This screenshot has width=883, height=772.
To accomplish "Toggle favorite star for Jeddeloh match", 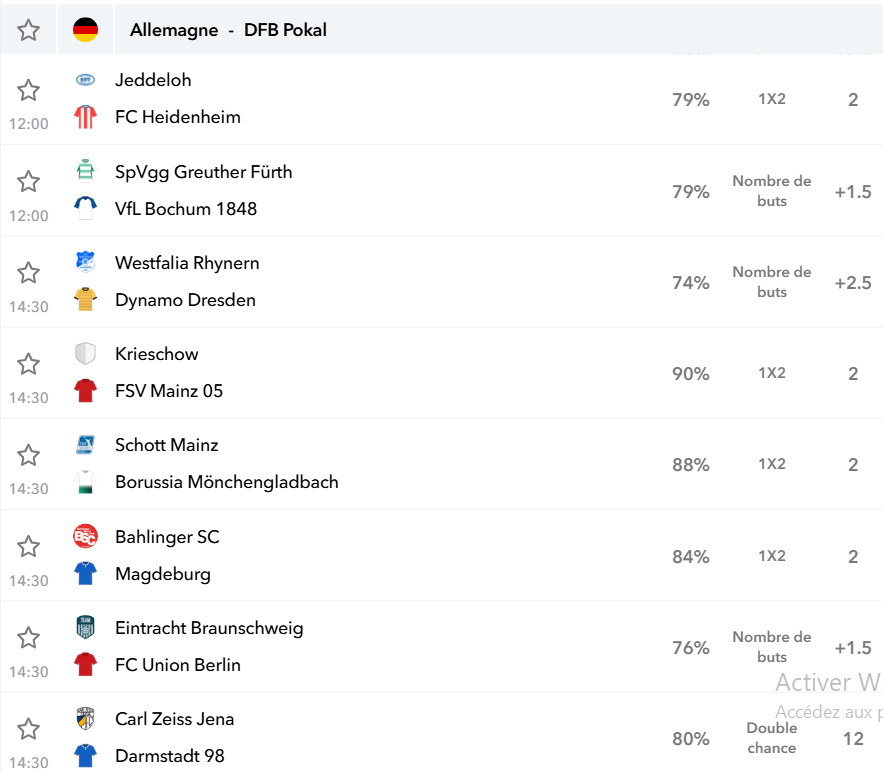I will click(x=28, y=90).
